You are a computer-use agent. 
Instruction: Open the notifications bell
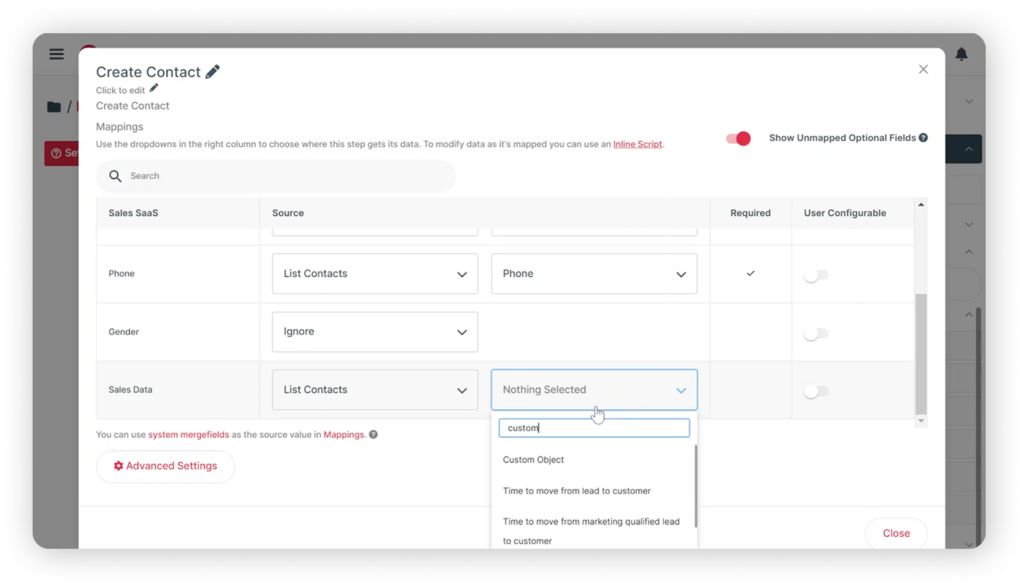click(x=961, y=54)
